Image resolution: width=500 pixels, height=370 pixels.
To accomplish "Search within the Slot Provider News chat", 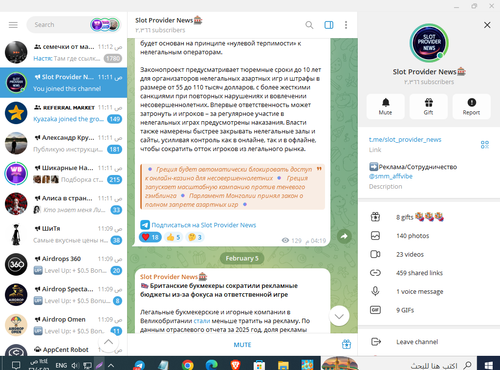I will pyautogui.click(x=309, y=25).
